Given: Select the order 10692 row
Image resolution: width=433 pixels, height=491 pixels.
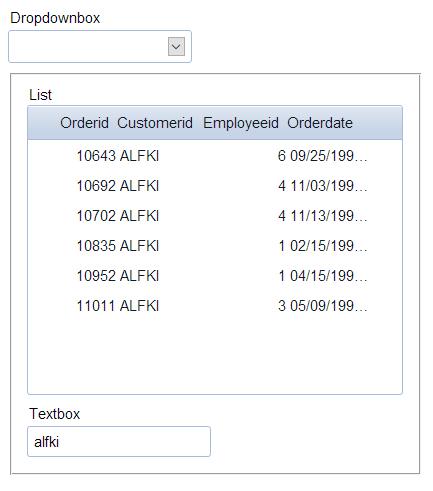Looking at the screenshot, I should 215,186.
